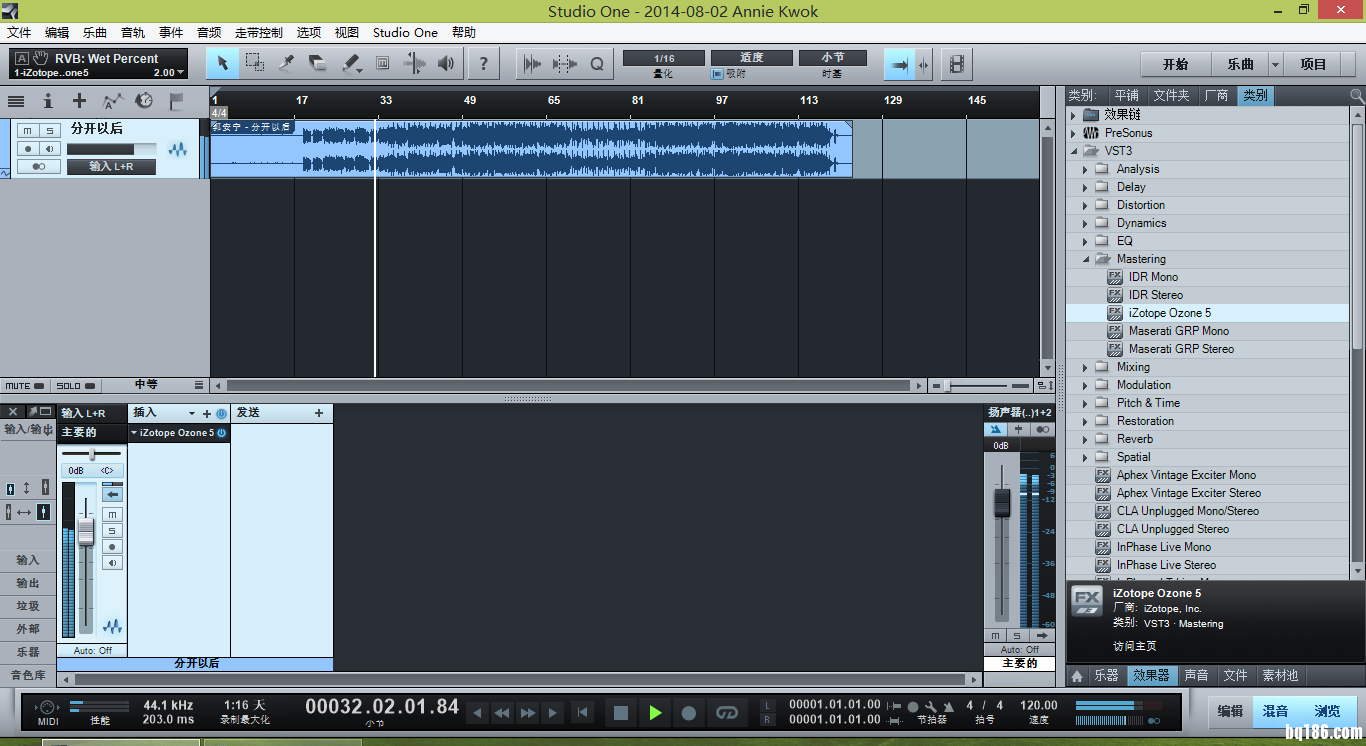Open the 音轨 menu
This screenshot has width=1366, height=746.
coord(133,32)
